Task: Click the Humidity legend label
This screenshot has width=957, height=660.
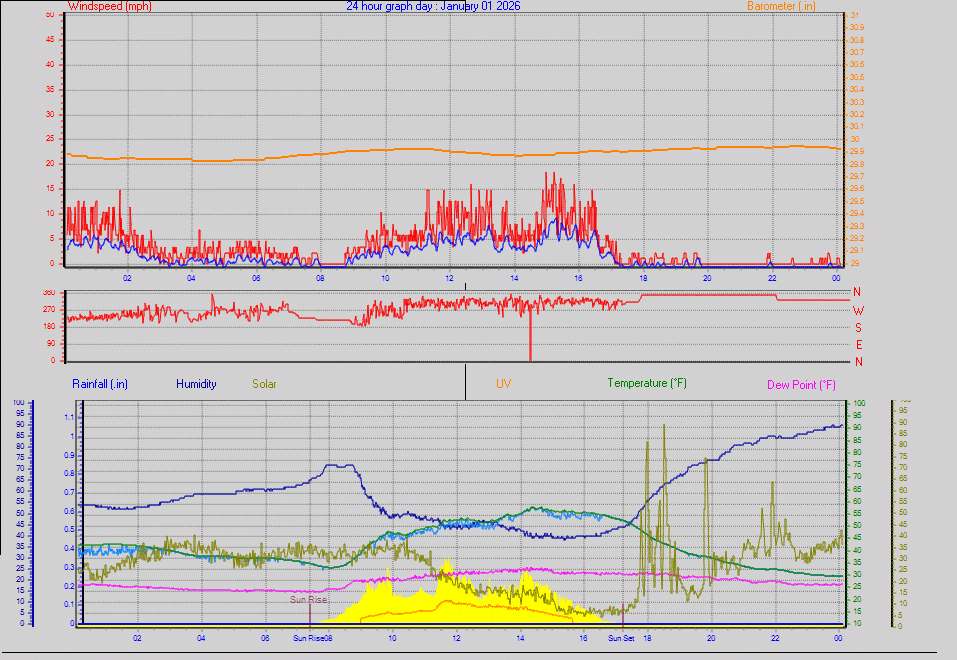Action: click(196, 384)
